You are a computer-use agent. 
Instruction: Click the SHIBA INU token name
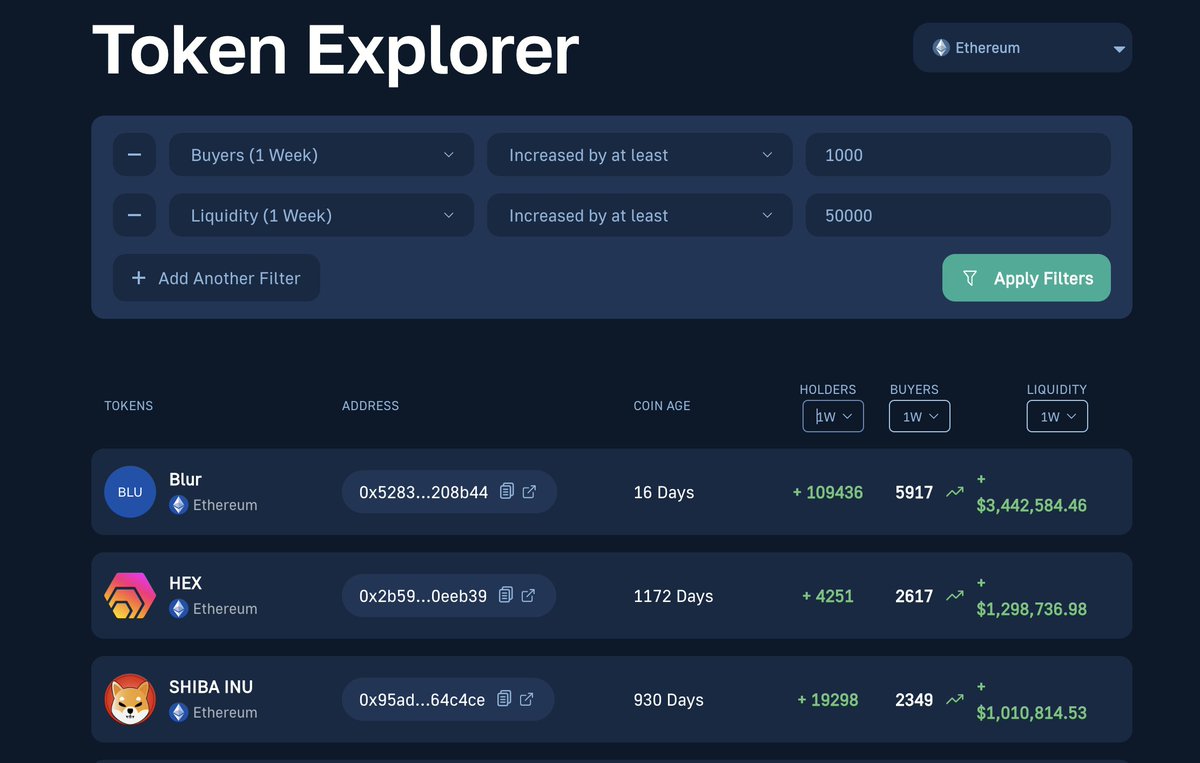(x=211, y=687)
